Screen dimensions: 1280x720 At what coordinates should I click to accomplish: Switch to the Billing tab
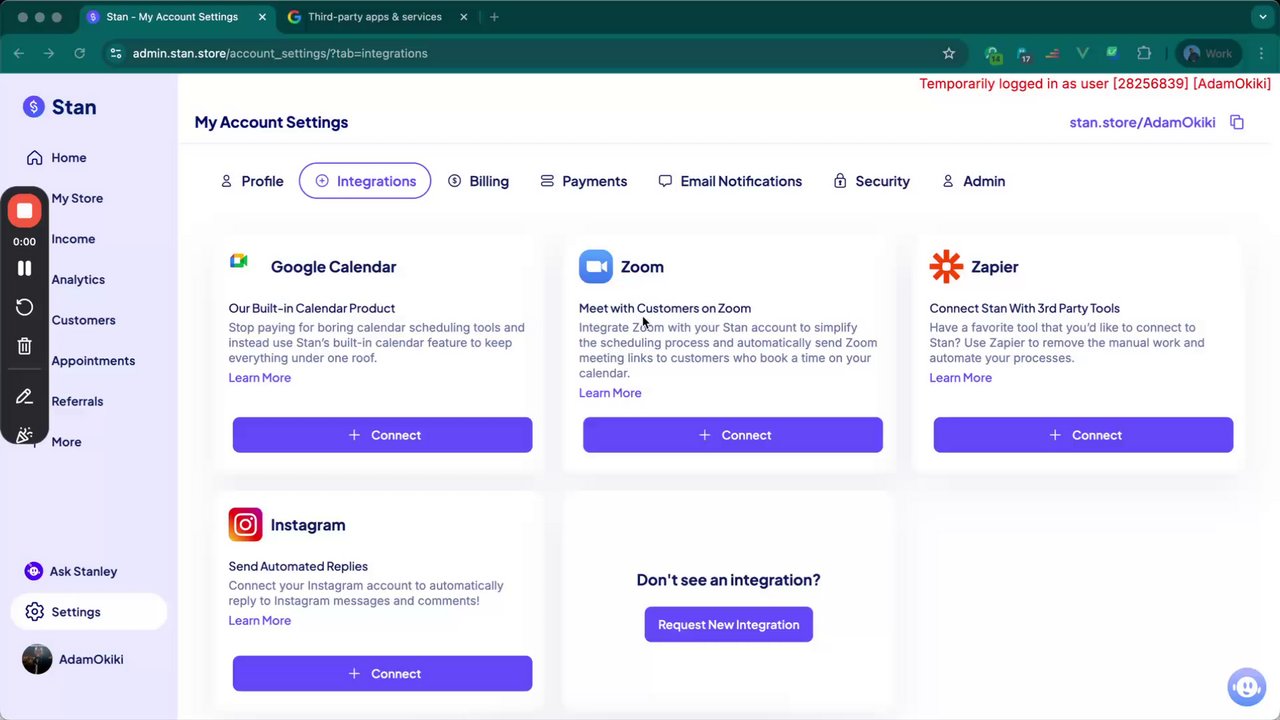click(x=478, y=181)
